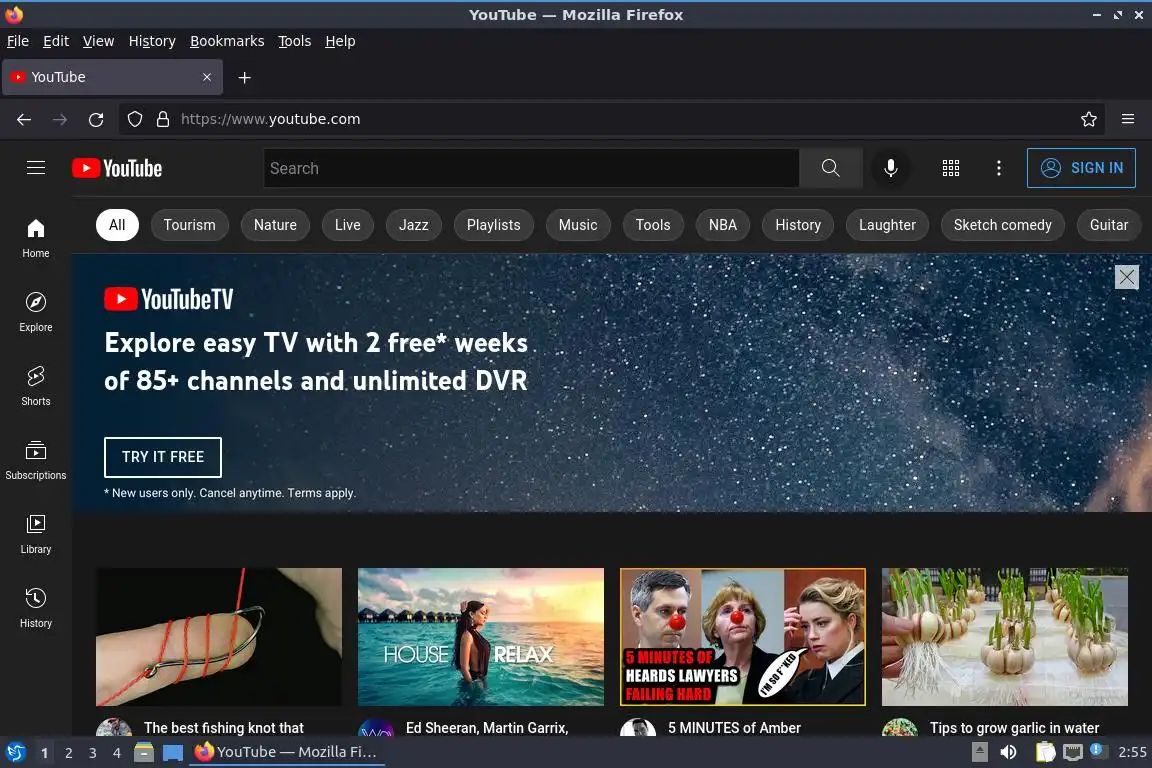This screenshot has height=768, width=1152.
Task: Open the Heards Lawyers video thumbnail
Action: click(743, 636)
